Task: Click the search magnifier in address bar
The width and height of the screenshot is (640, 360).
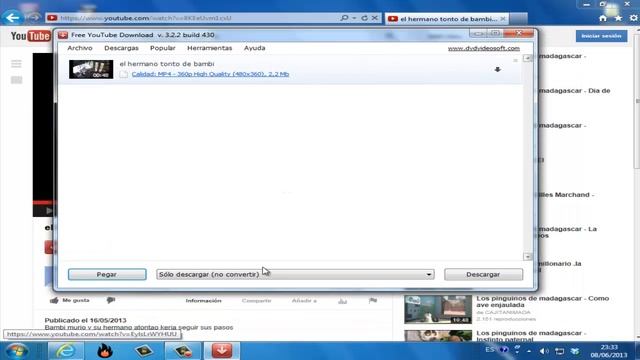Action: [x=344, y=18]
